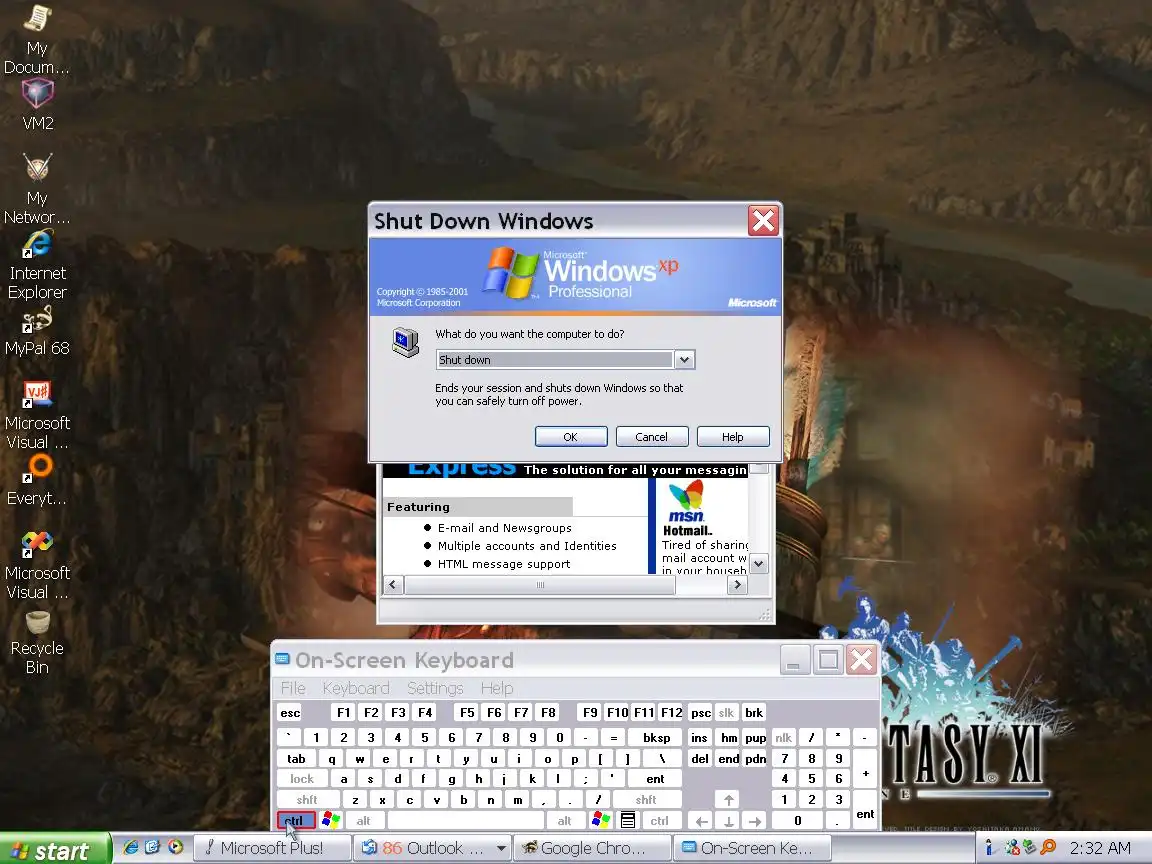Viewport: 1152px width, 864px height.
Task: Click the taskbar clock showing 2:32 AM
Action: [x=1100, y=848]
